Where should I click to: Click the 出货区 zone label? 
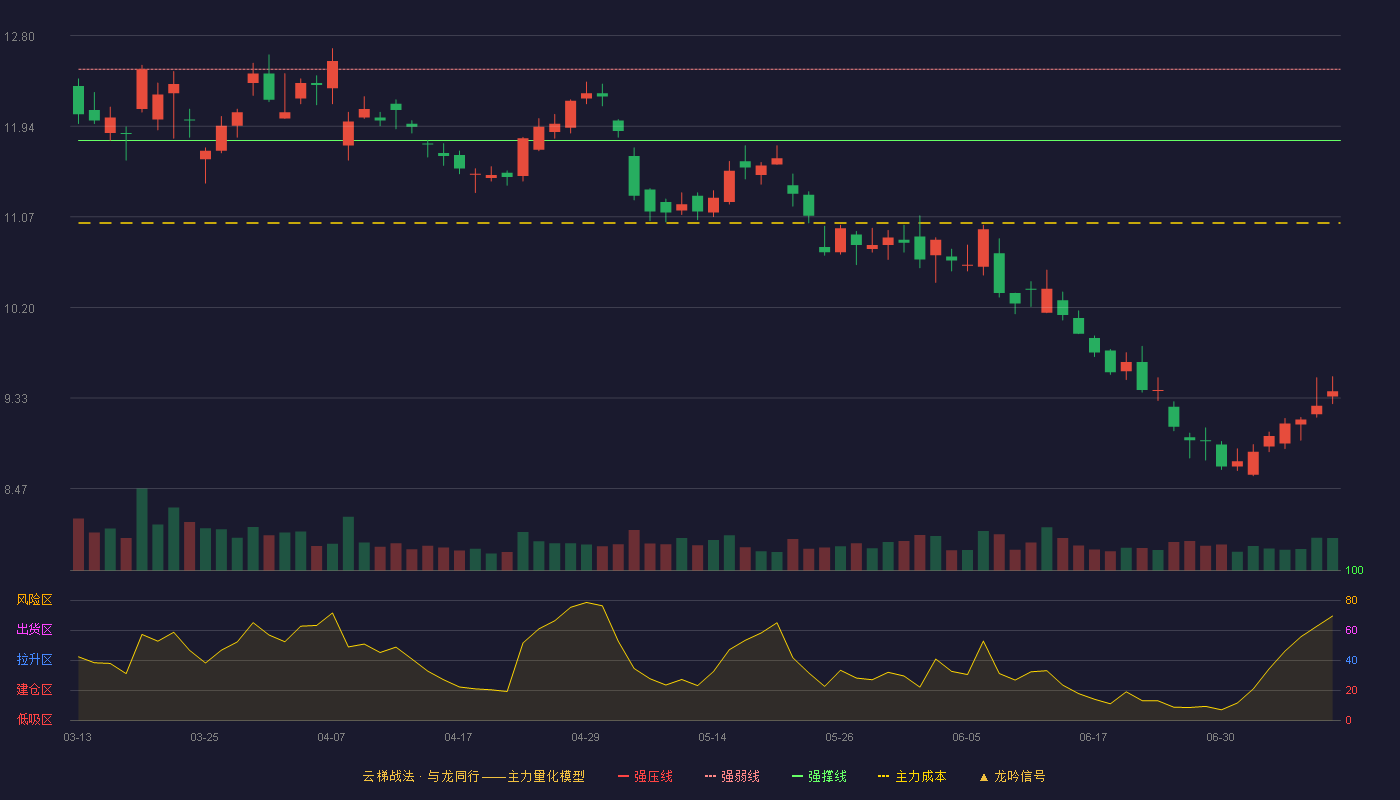tap(34, 630)
